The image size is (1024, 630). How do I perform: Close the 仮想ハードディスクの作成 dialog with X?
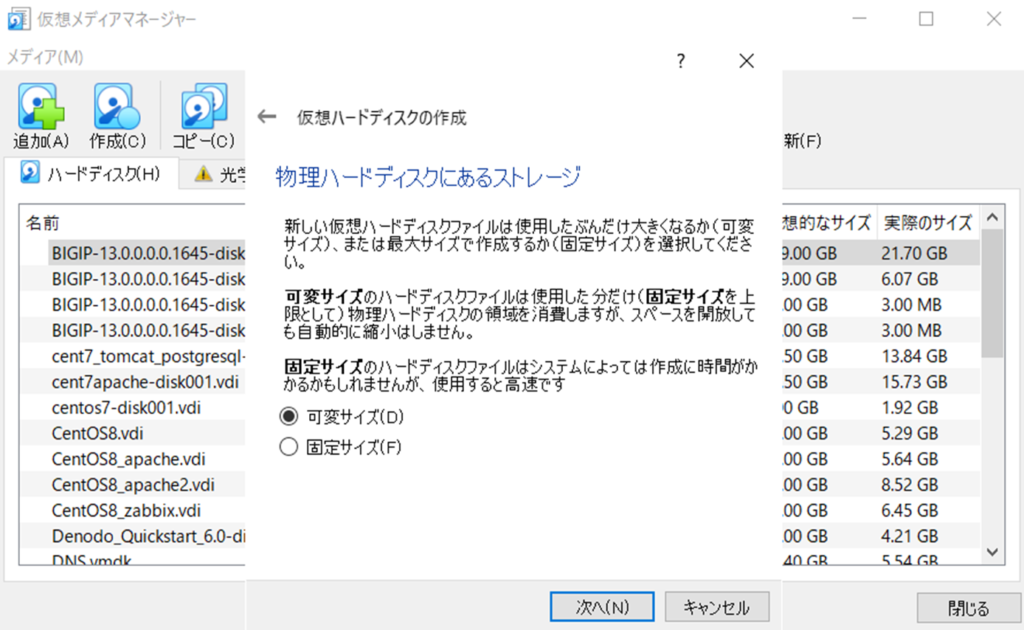click(x=746, y=61)
